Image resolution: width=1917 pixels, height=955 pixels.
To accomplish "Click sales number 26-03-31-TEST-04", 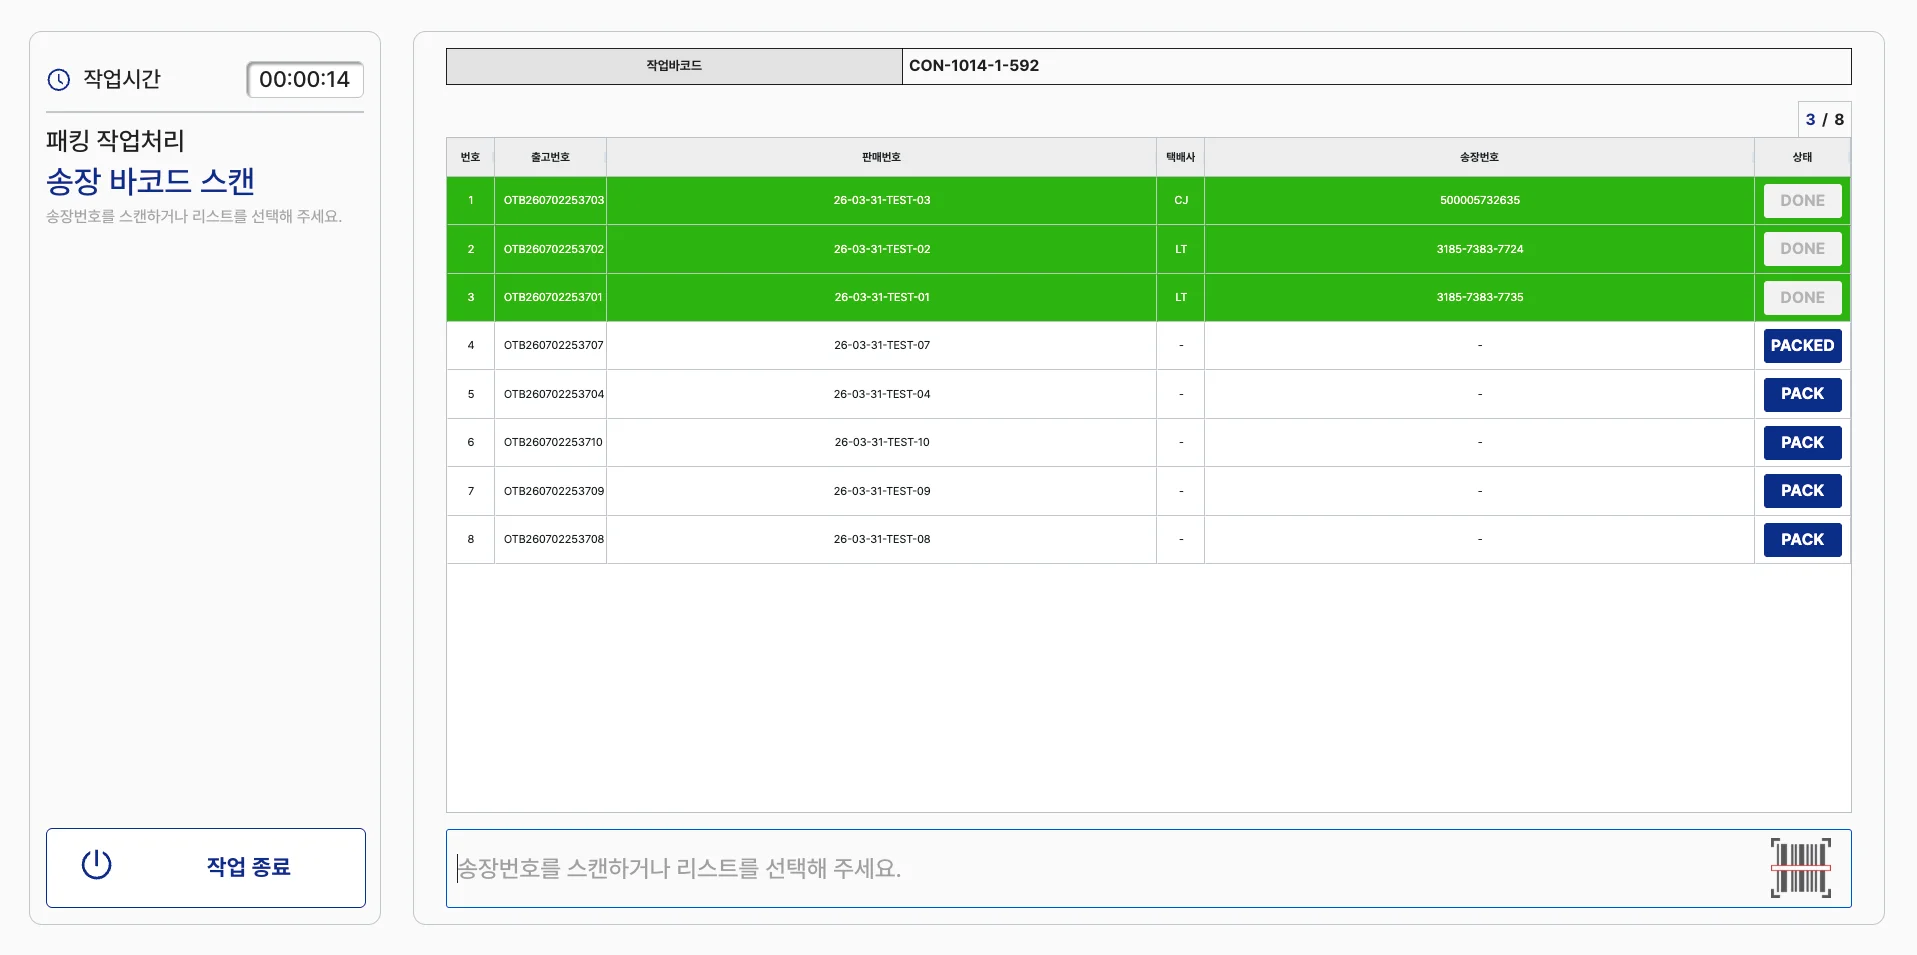I will pos(882,394).
